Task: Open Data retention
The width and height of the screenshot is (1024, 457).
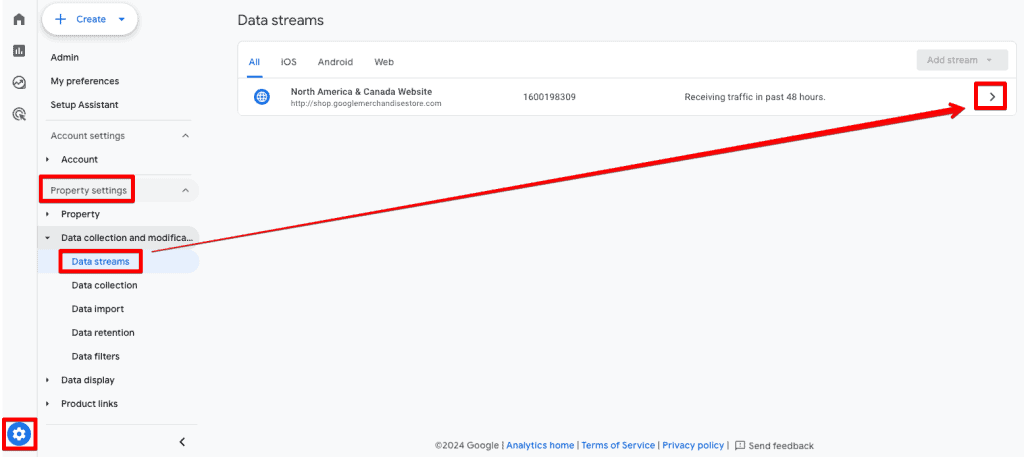Action: pos(103,332)
